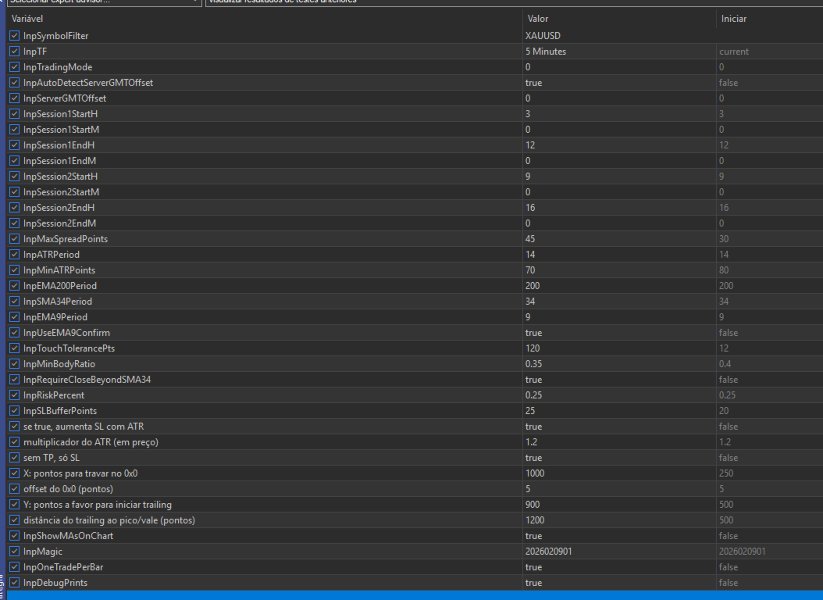Uncheck the InpSymbolFilter parameter
Screen dimensions: 823x600
(x=14, y=35)
